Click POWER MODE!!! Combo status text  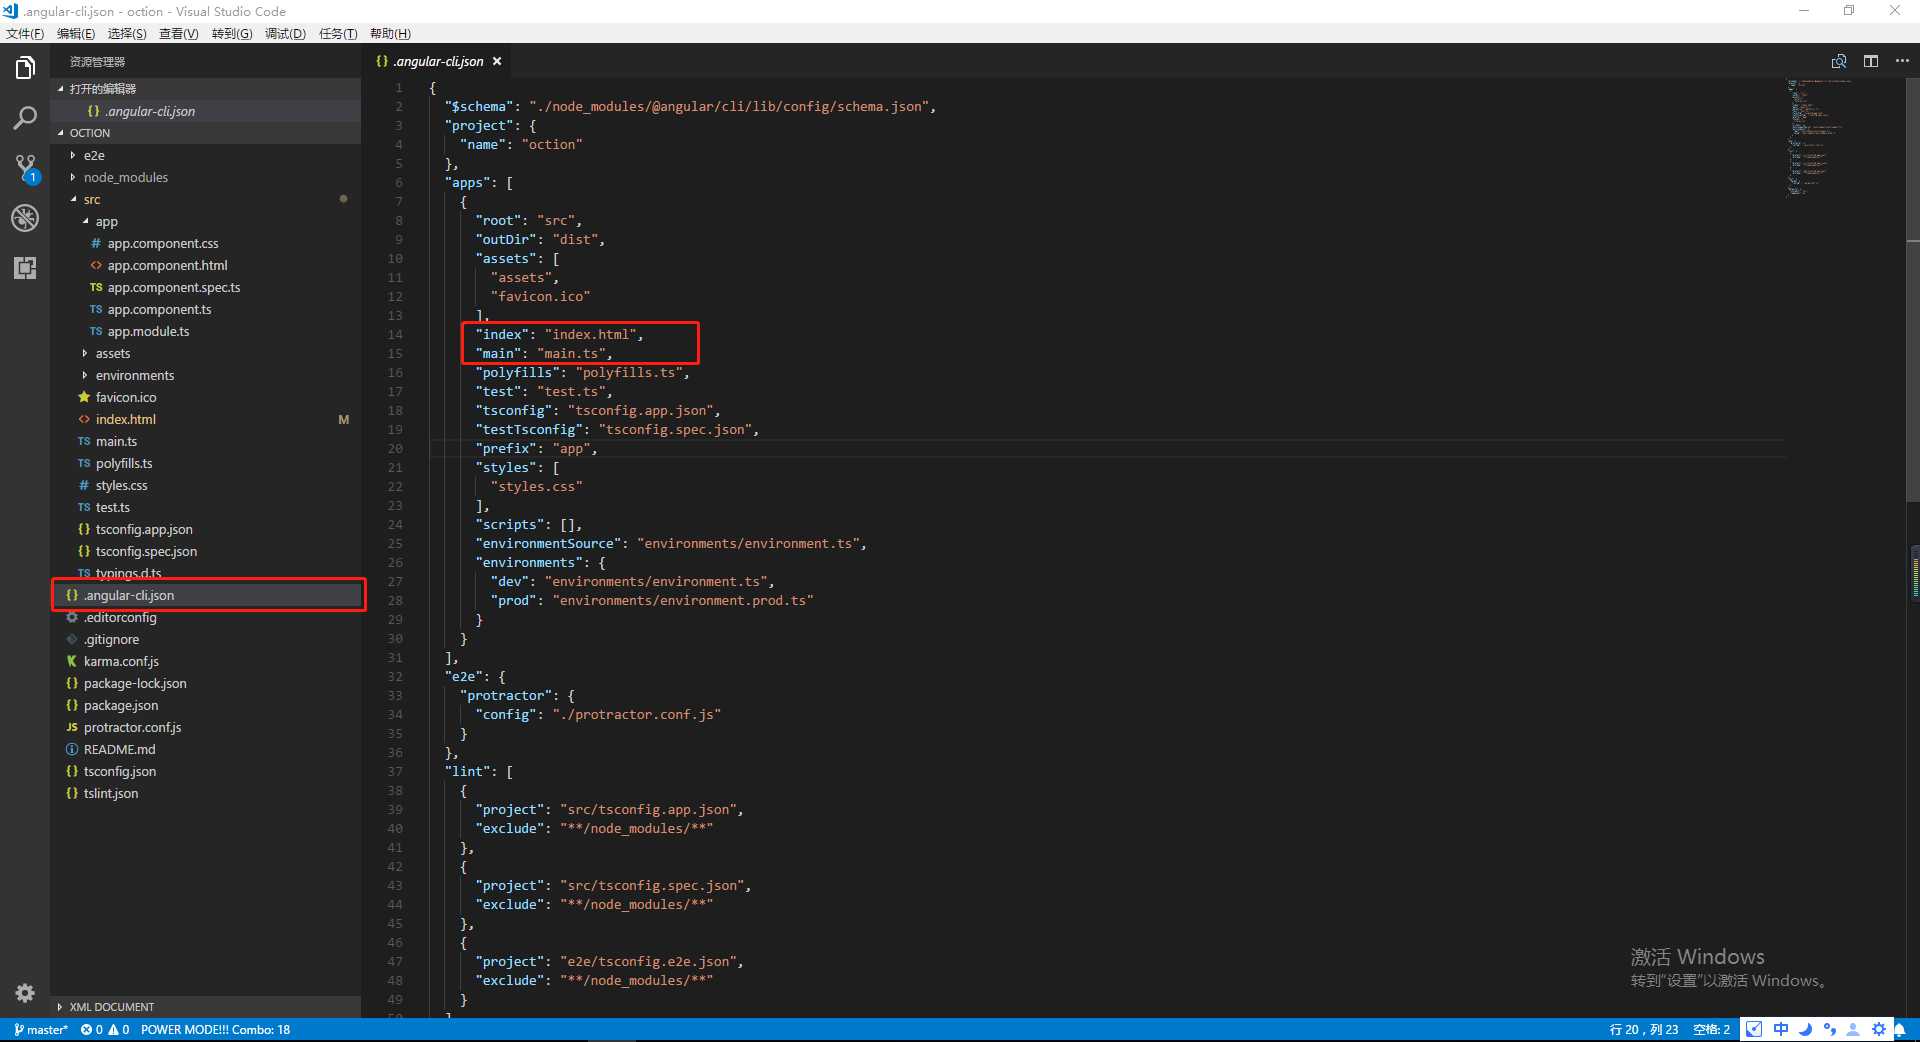coord(215,1029)
